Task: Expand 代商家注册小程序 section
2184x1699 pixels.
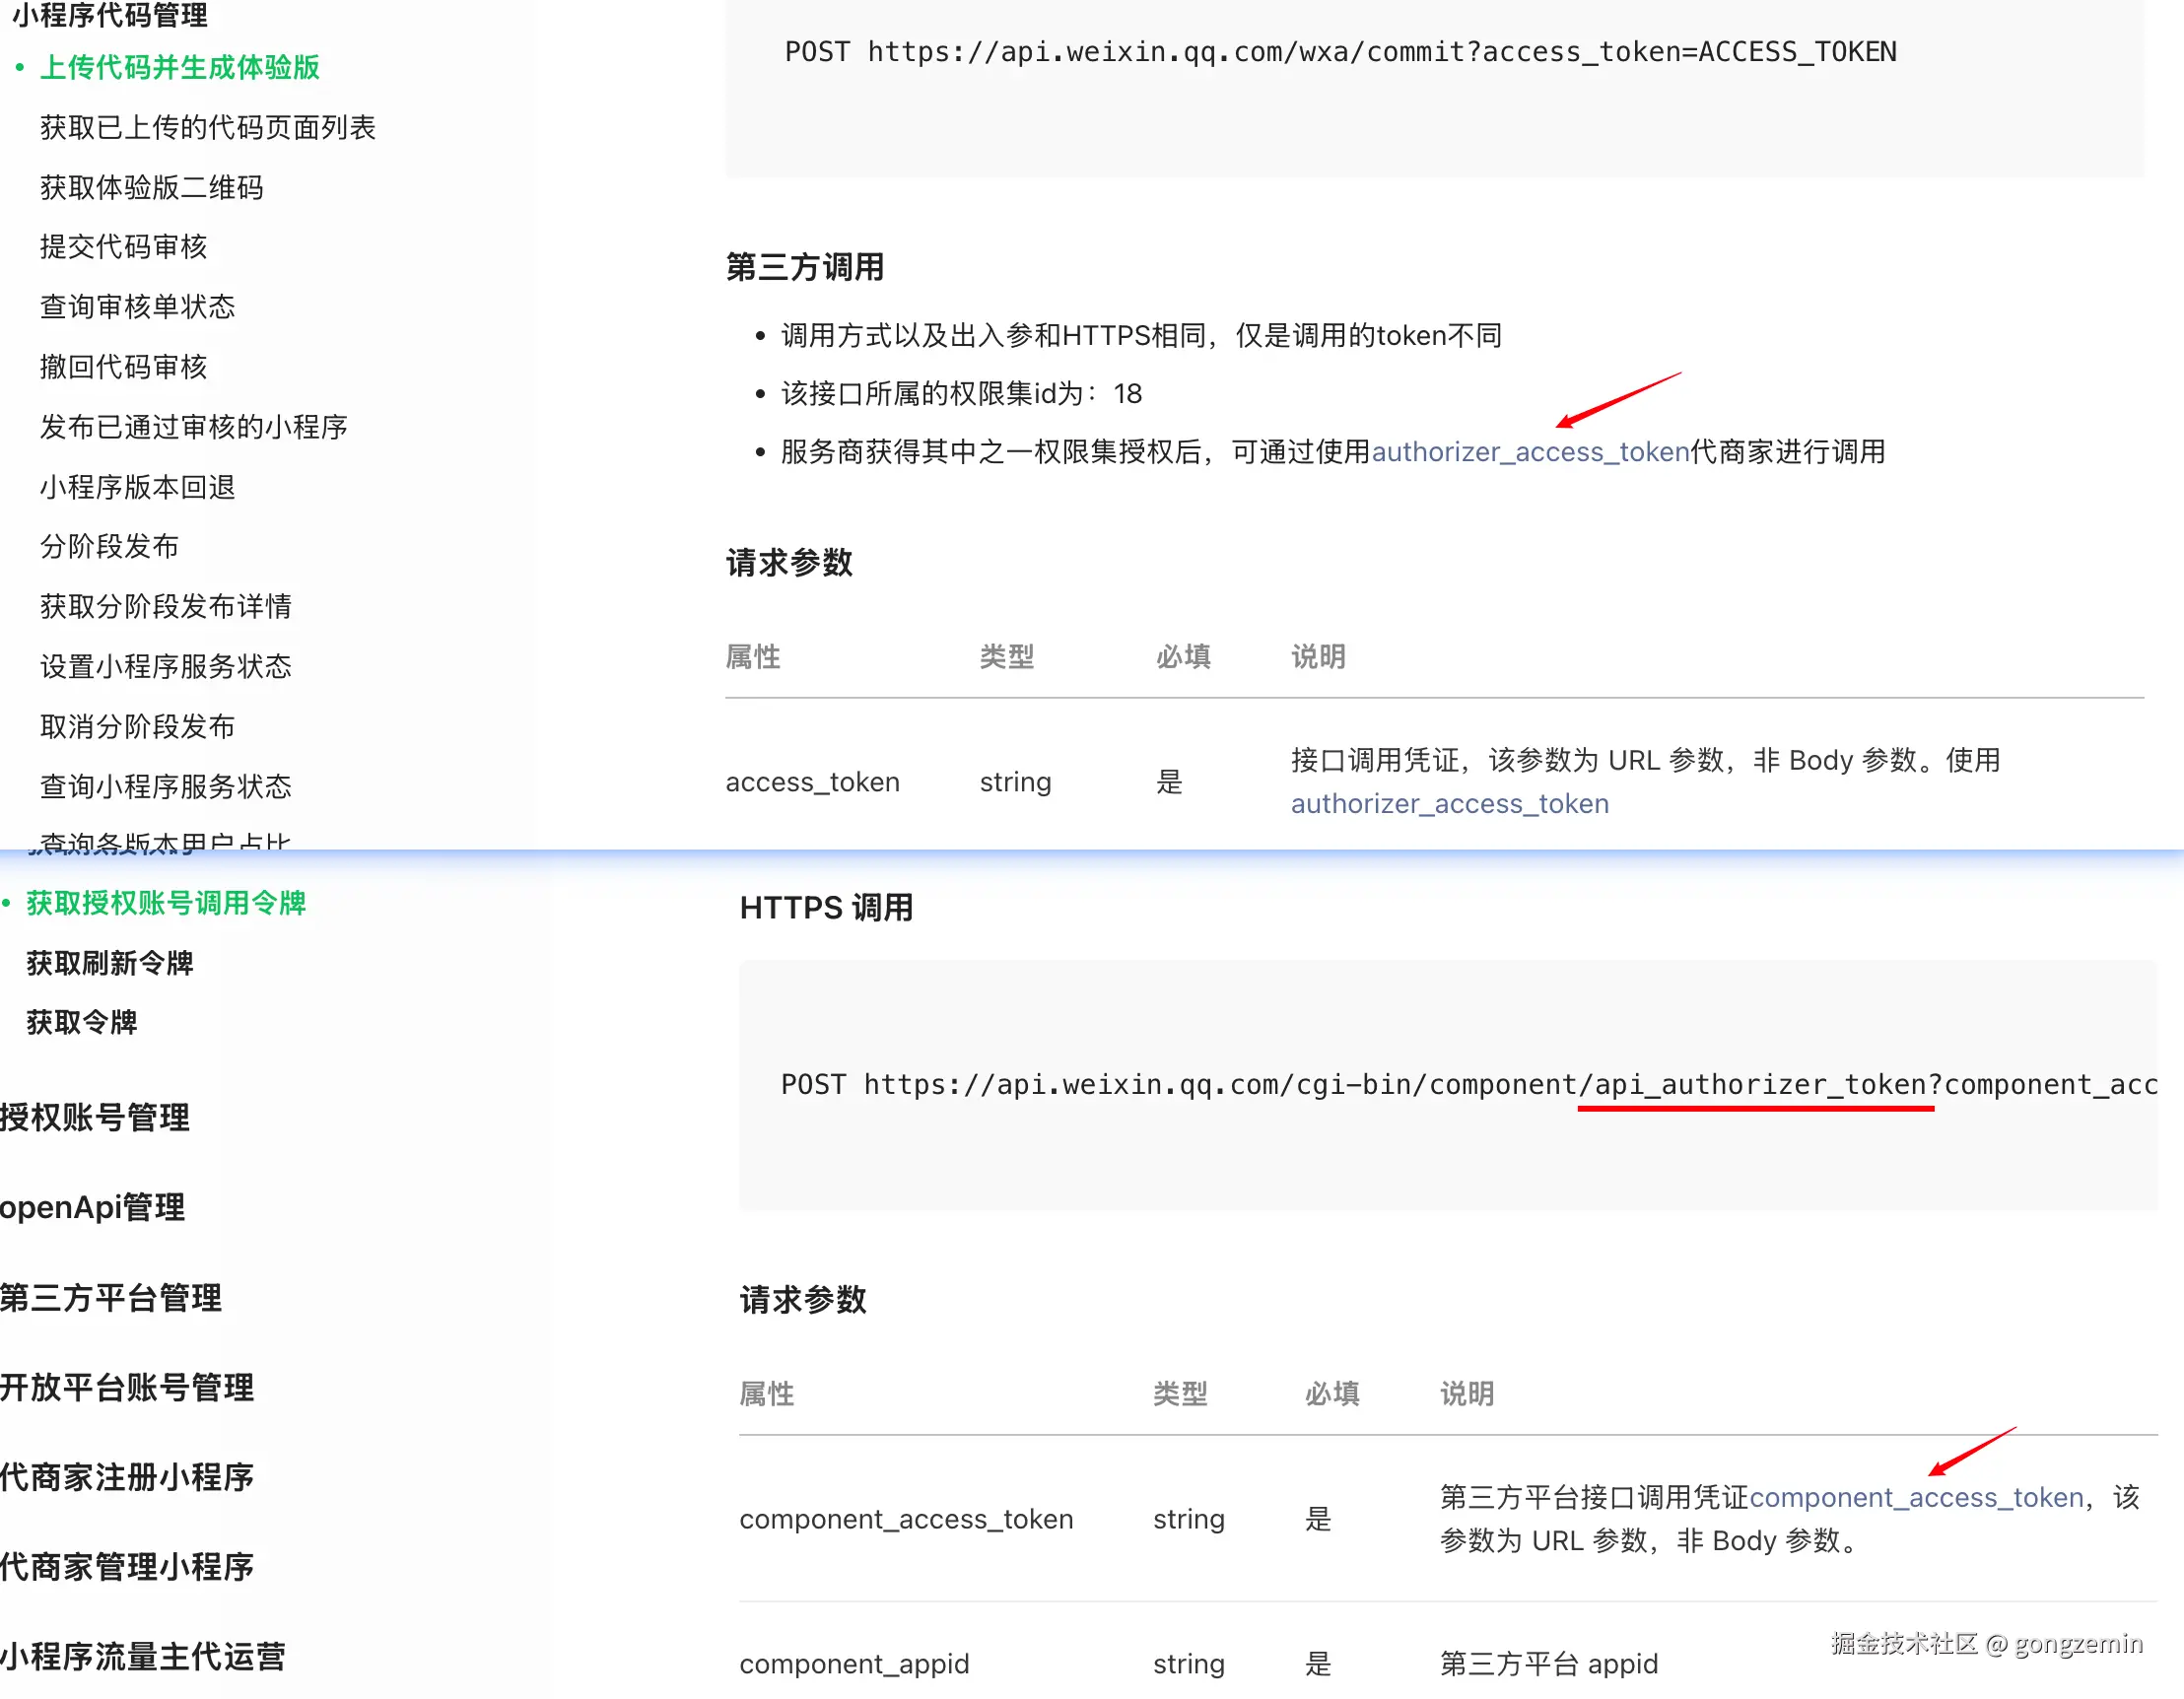Action: point(127,1477)
